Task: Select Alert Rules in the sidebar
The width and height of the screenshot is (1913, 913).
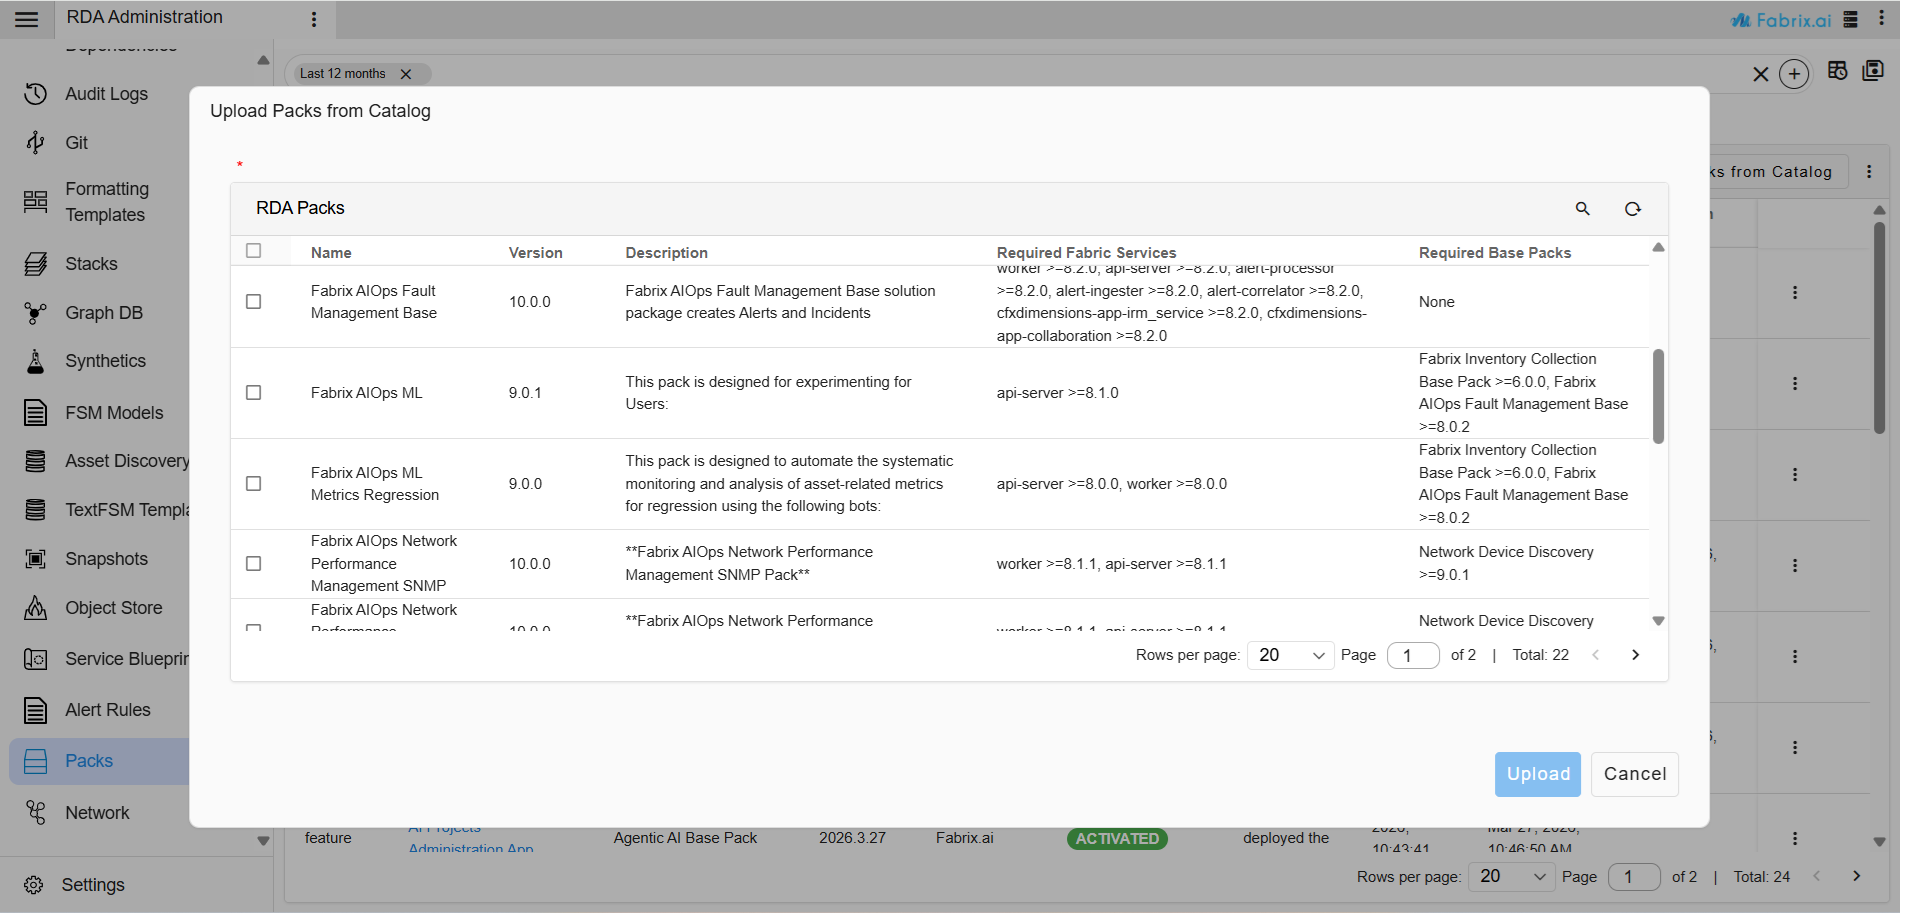Action: click(x=107, y=710)
